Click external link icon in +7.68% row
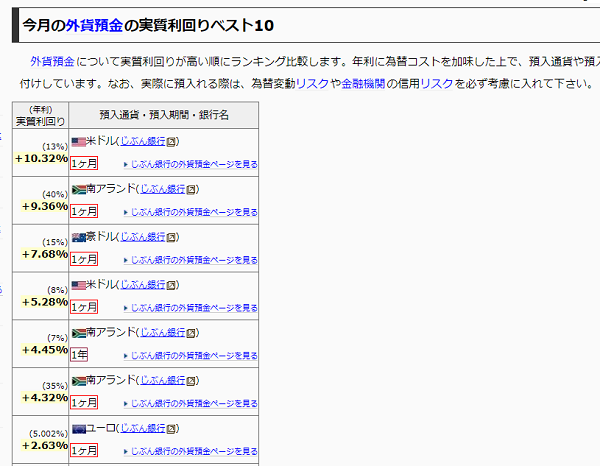 [171, 238]
